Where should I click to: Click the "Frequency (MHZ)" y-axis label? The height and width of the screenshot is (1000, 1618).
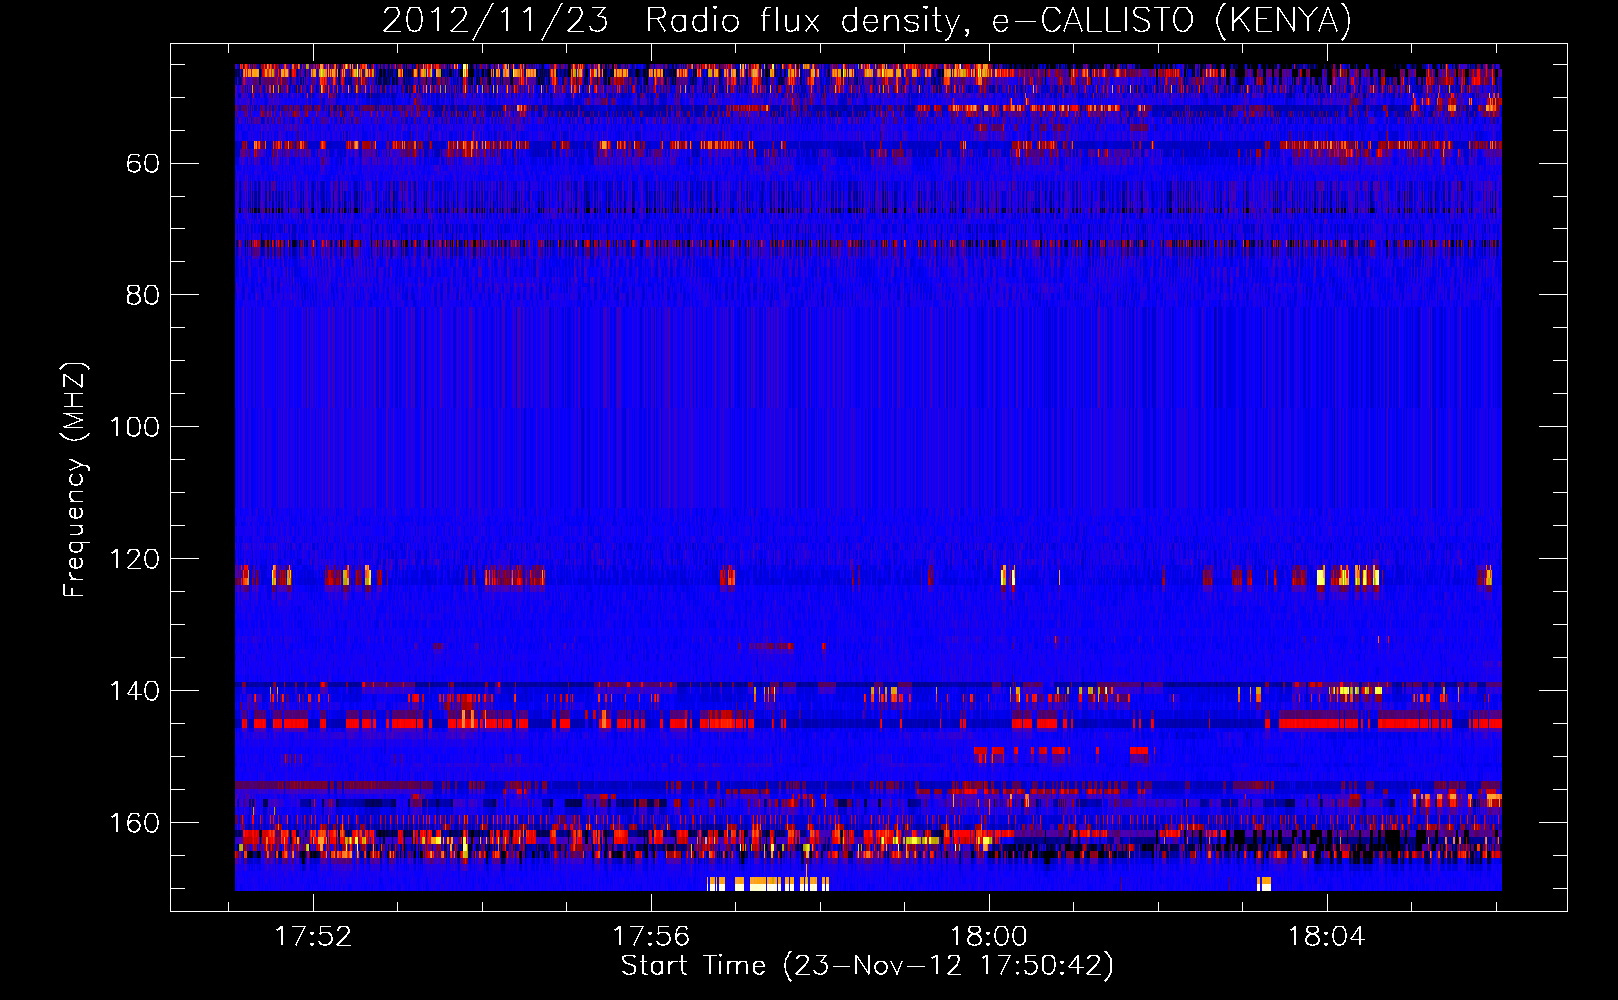(x=76, y=480)
